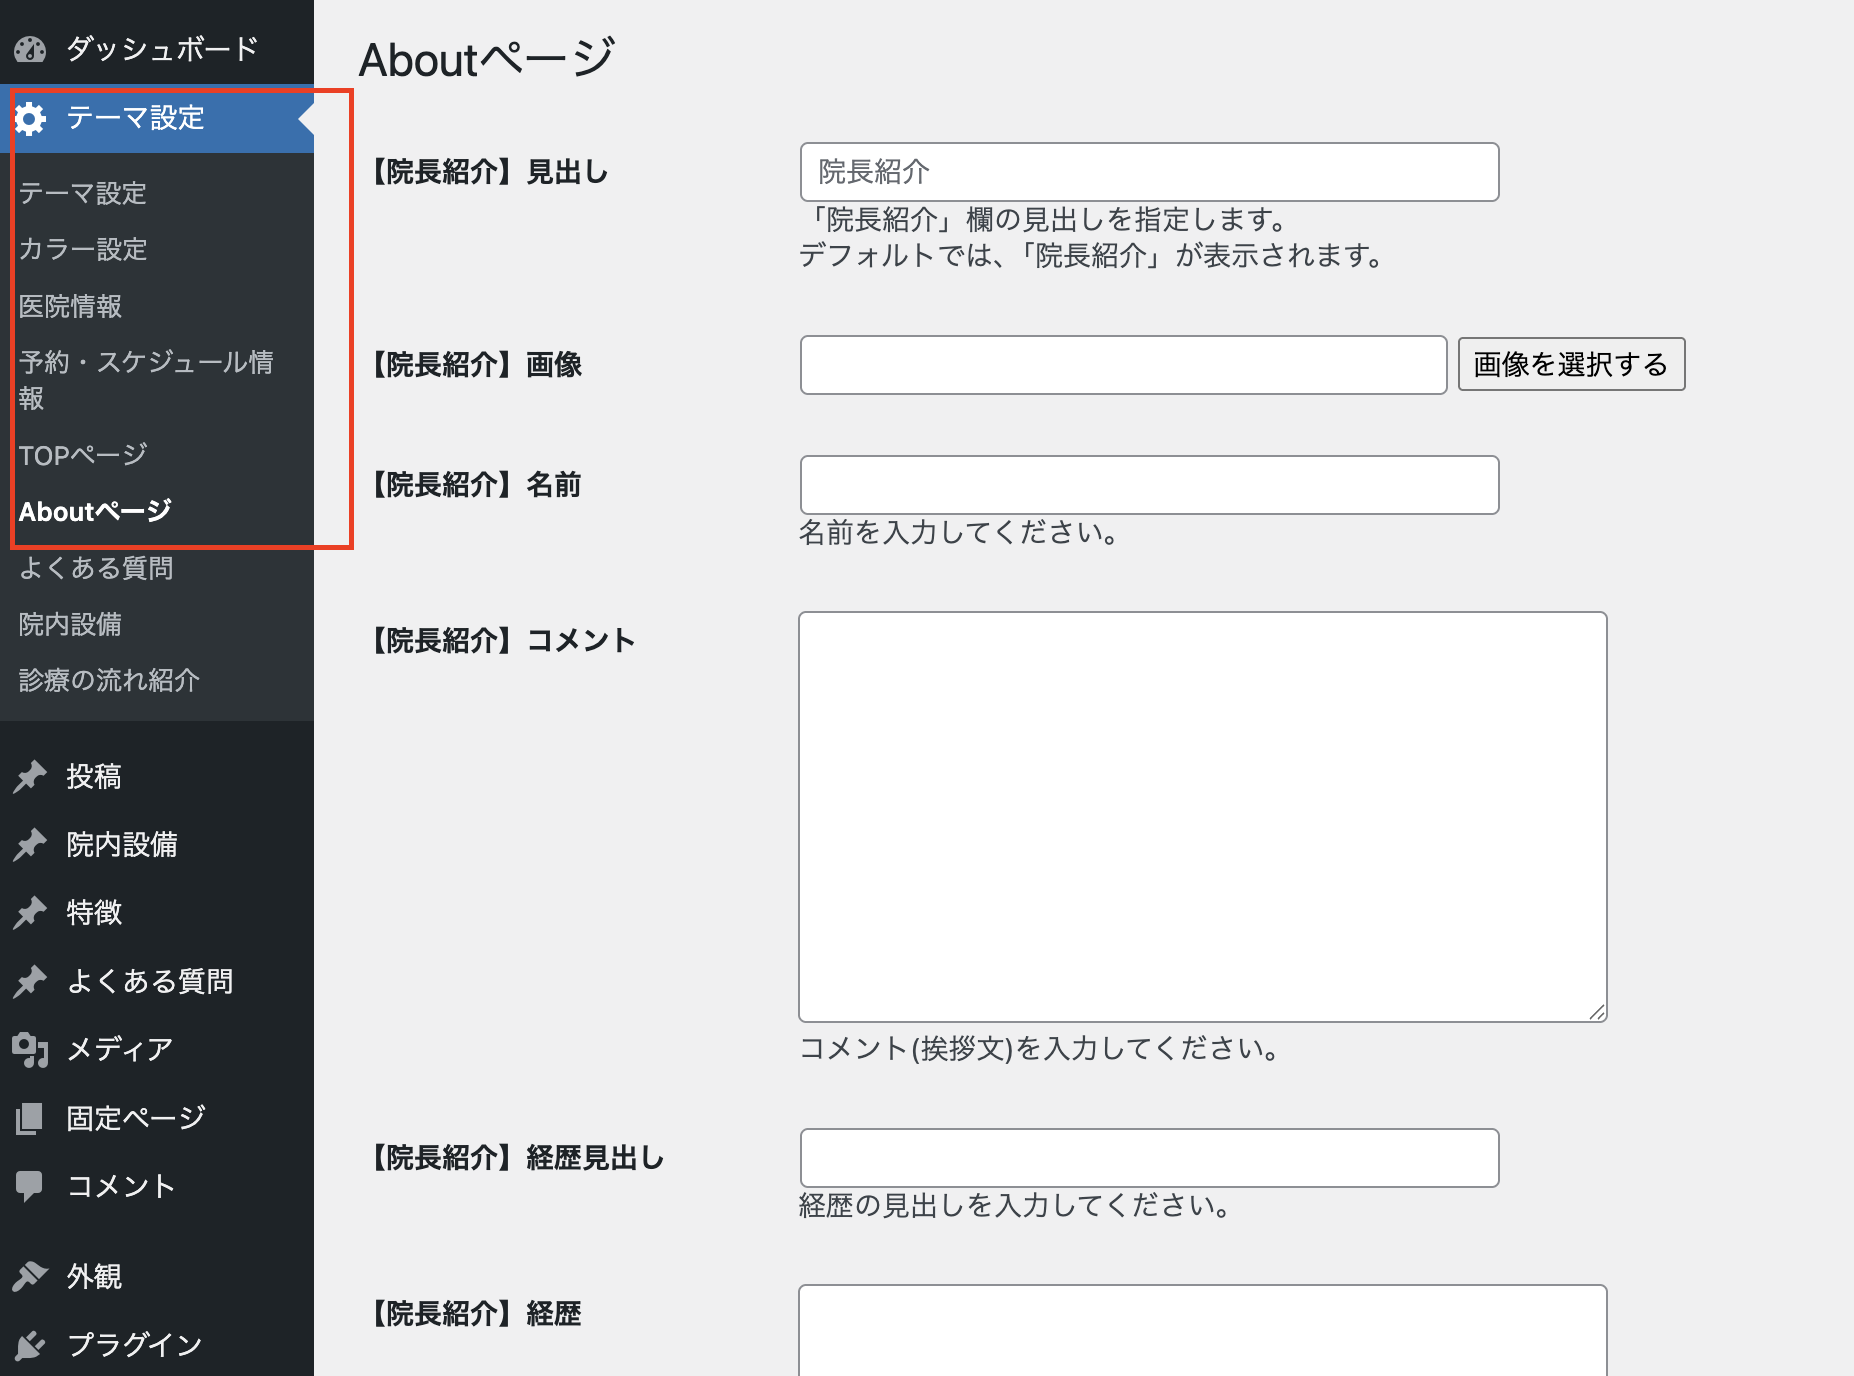Screen dimensions: 1854x1376
Task: Open Media via the メディア icon
Action: point(30,1049)
